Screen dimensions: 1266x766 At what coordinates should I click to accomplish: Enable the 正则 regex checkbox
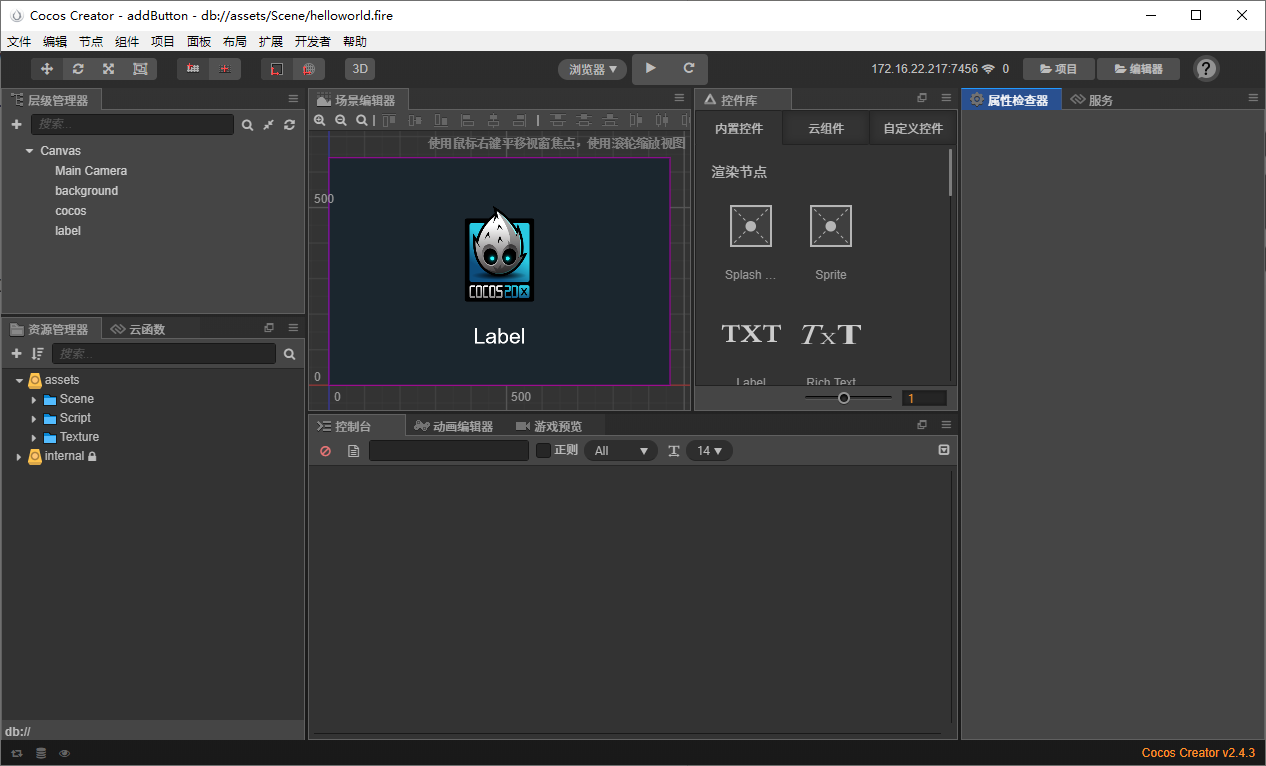(x=544, y=451)
